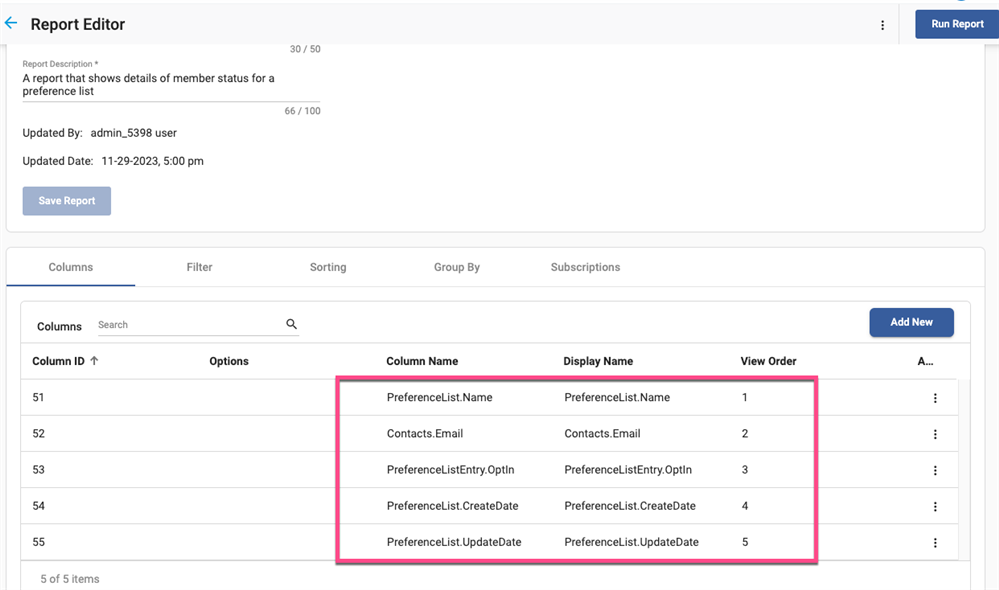
Task: Open the Group By tab
Action: [457, 267]
